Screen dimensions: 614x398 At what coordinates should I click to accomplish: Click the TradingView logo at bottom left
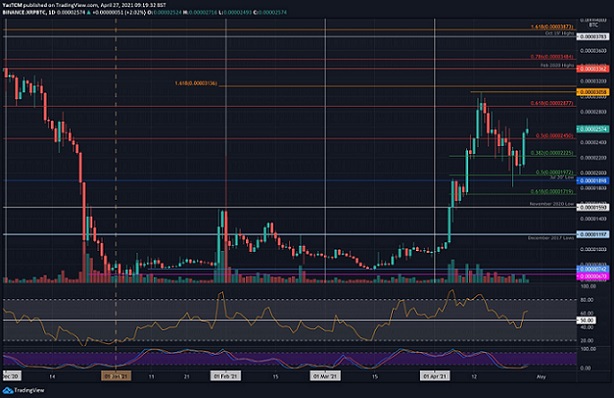(23, 390)
